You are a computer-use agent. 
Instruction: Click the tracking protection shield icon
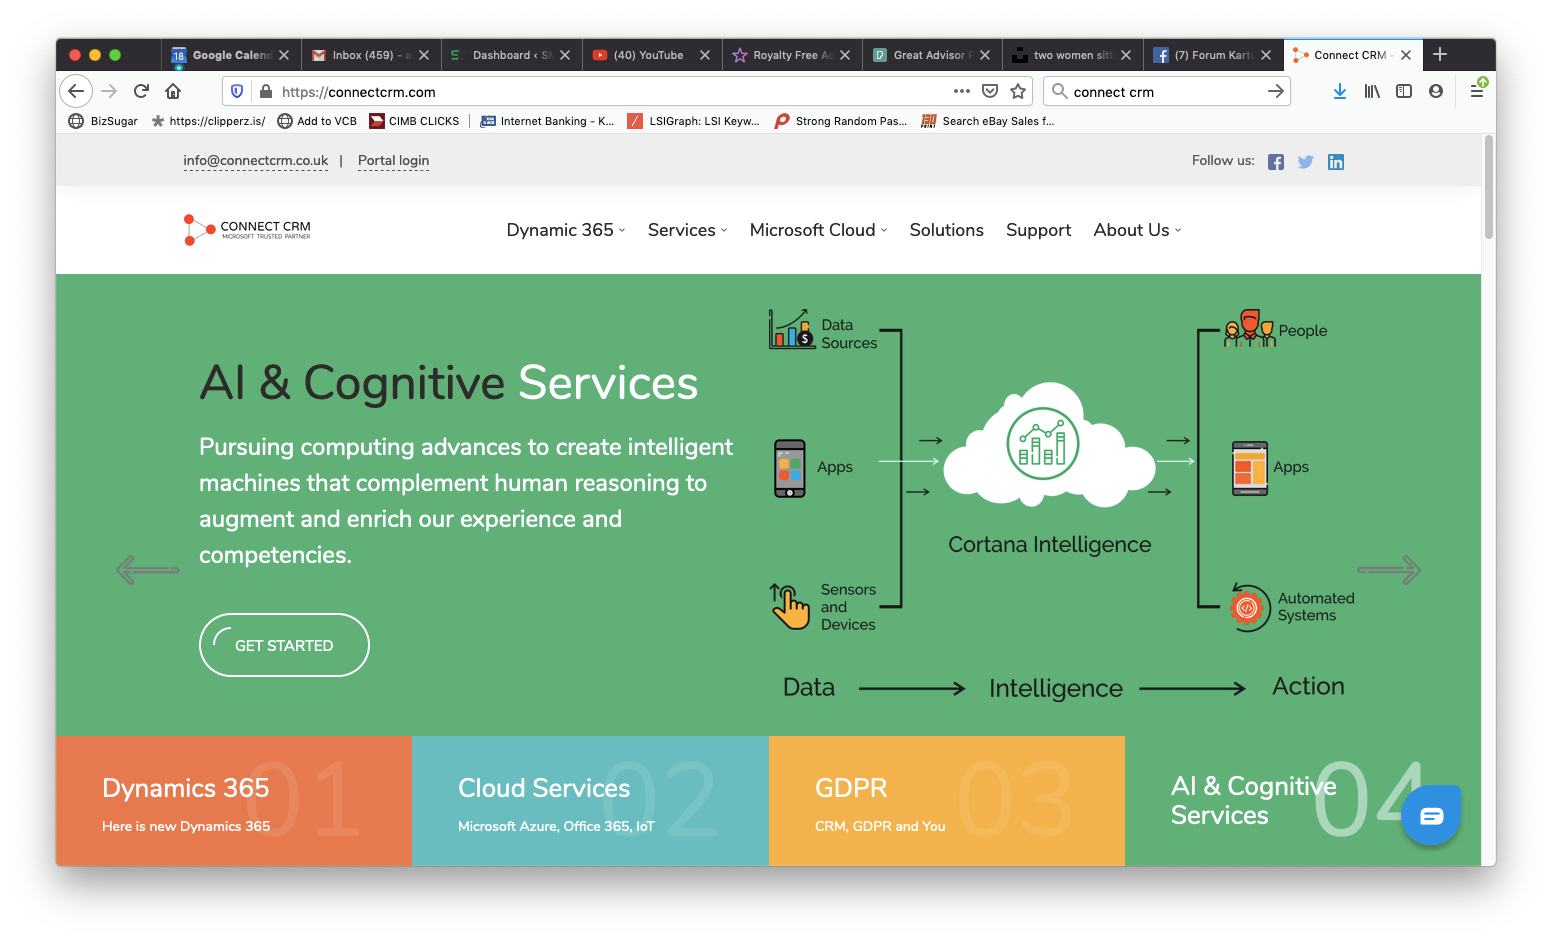(237, 91)
